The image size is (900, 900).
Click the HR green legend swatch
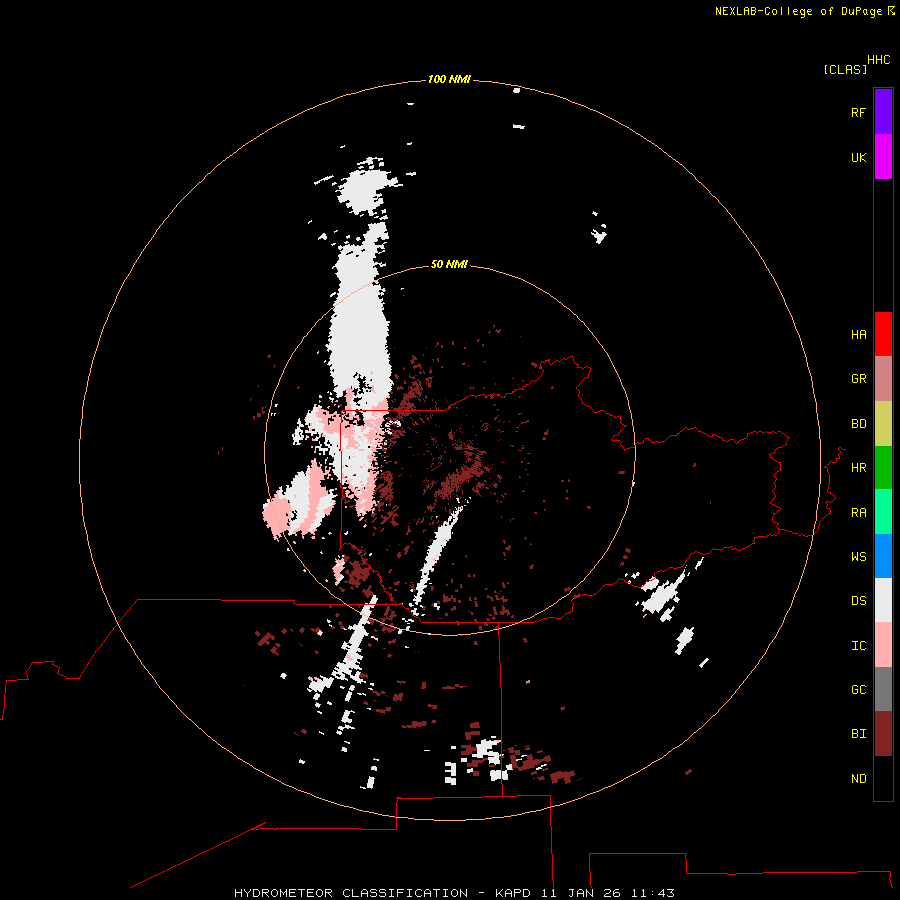(883, 468)
